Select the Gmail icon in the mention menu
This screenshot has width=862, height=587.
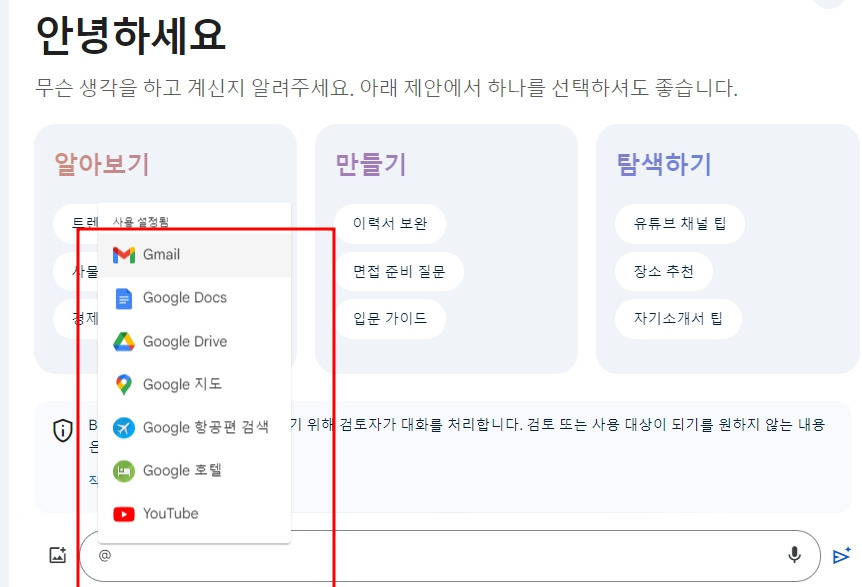(124, 254)
